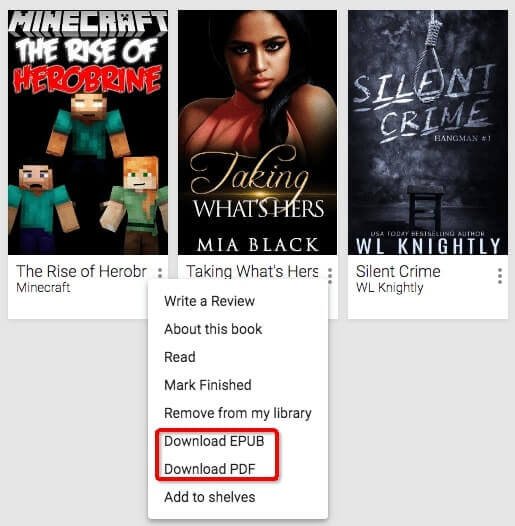Choose About this book option
Viewport: 515px width, 526px height.
(x=213, y=329)
